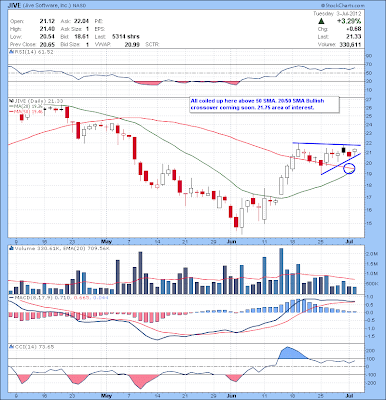
Task: Click the Tuesday 3-Jul-2012 date
Action: (337, 14)
